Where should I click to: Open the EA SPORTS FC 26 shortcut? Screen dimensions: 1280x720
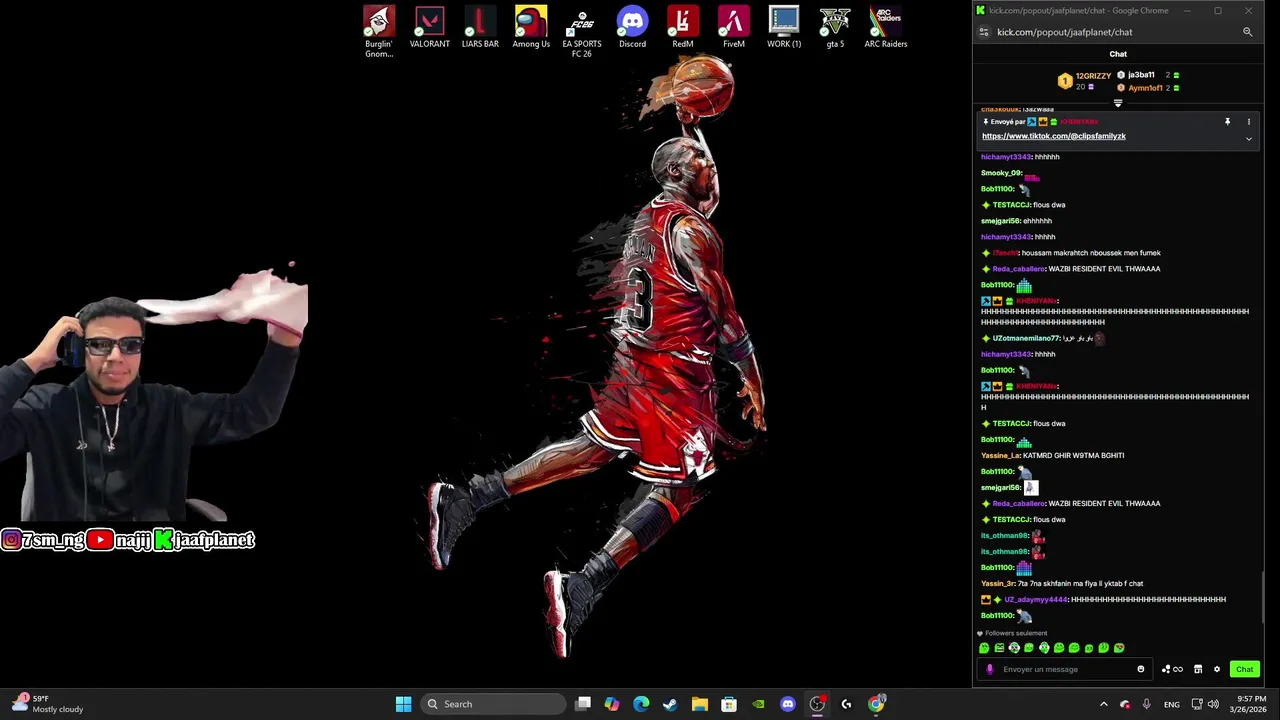coord(582,31)
